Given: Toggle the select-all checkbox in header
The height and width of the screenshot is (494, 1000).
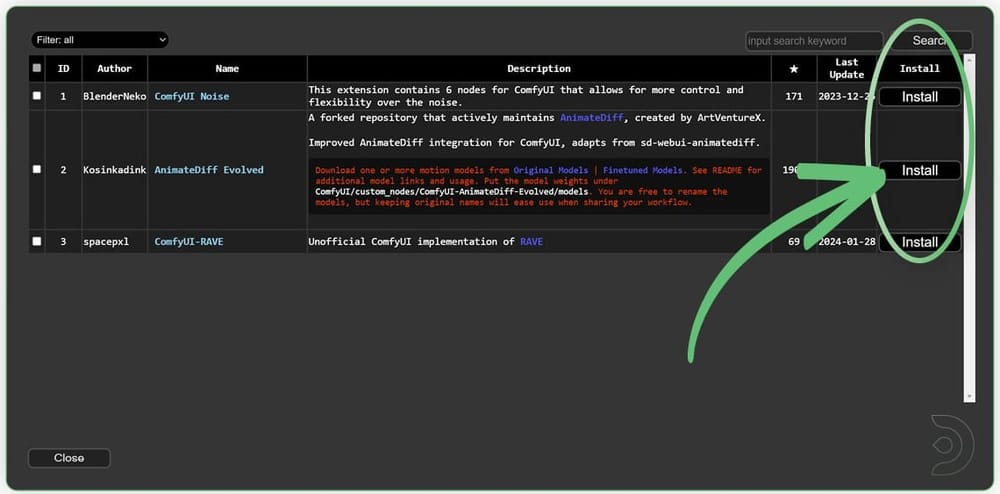Looking at the screenshot, I should [x=37, y=69].
